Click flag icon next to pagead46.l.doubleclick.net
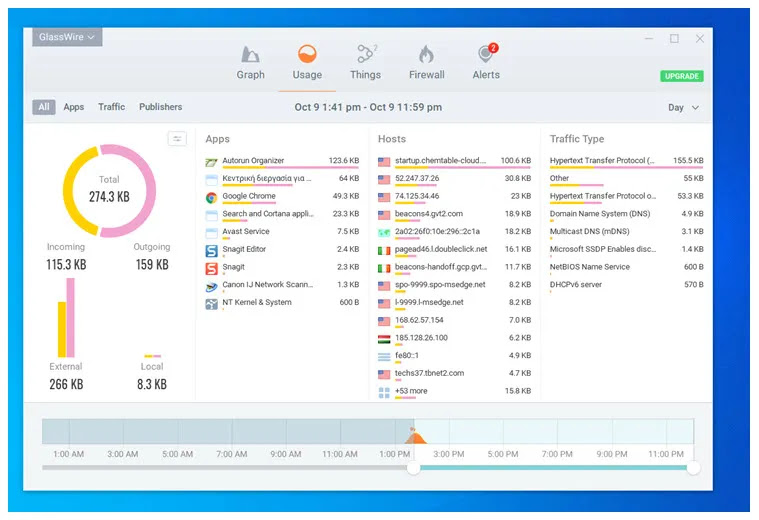Viewport: 759px width, 520px height. (384, 250)
